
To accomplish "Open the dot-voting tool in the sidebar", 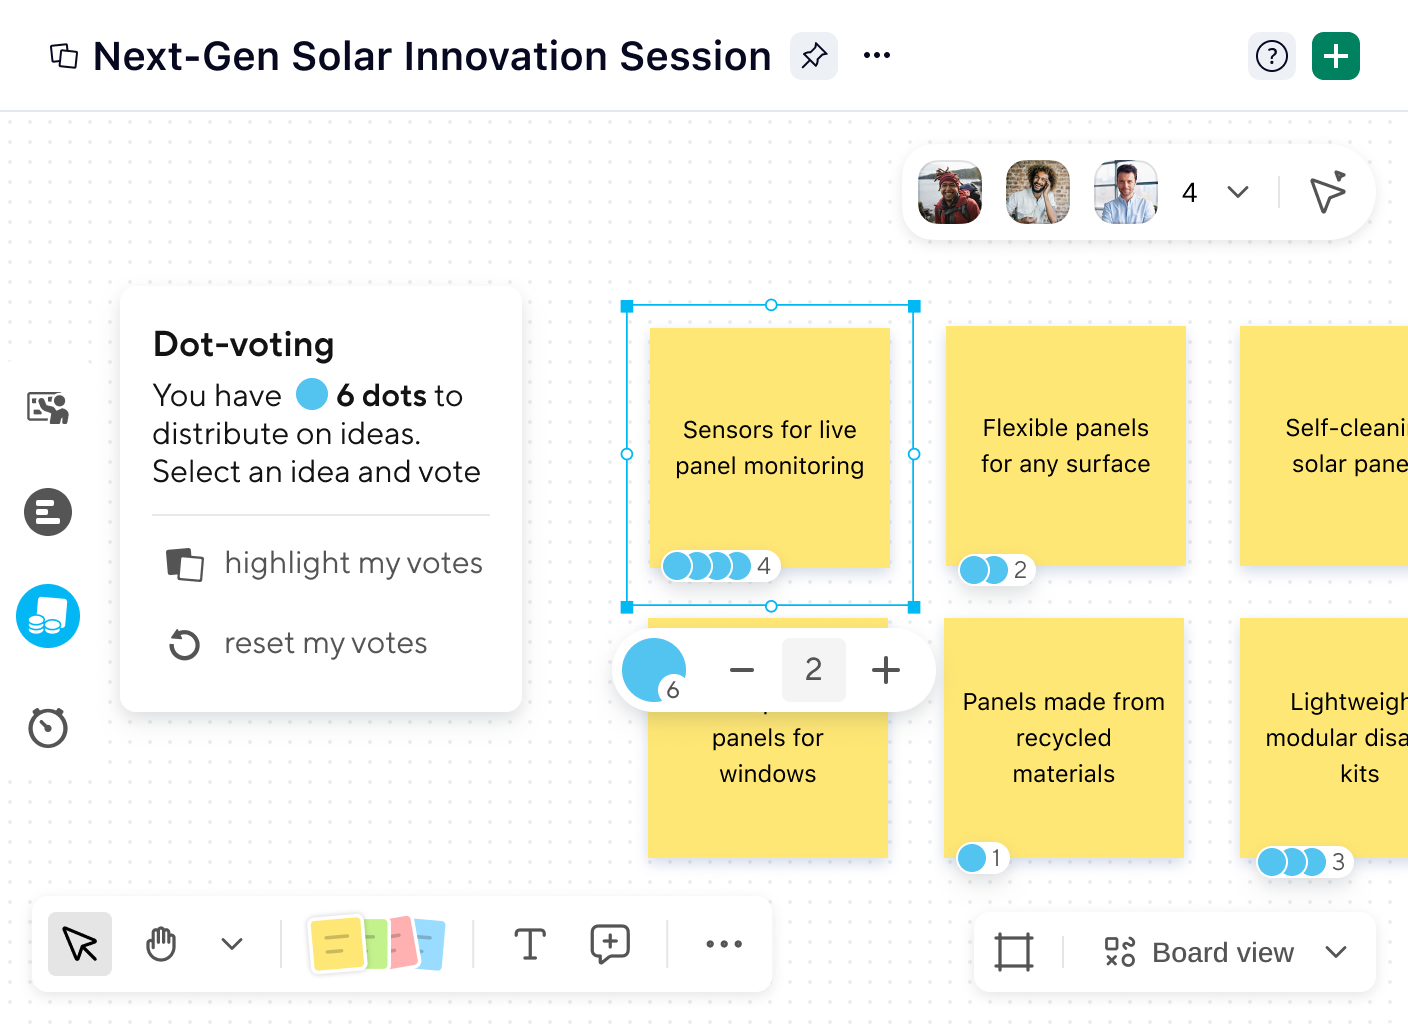I will pos(47,616).
